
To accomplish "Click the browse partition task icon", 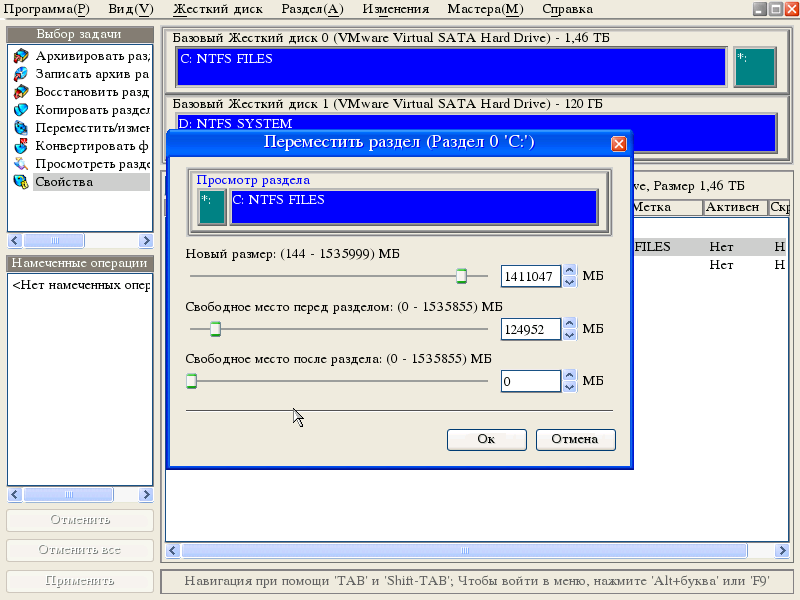I will (20, 163).
